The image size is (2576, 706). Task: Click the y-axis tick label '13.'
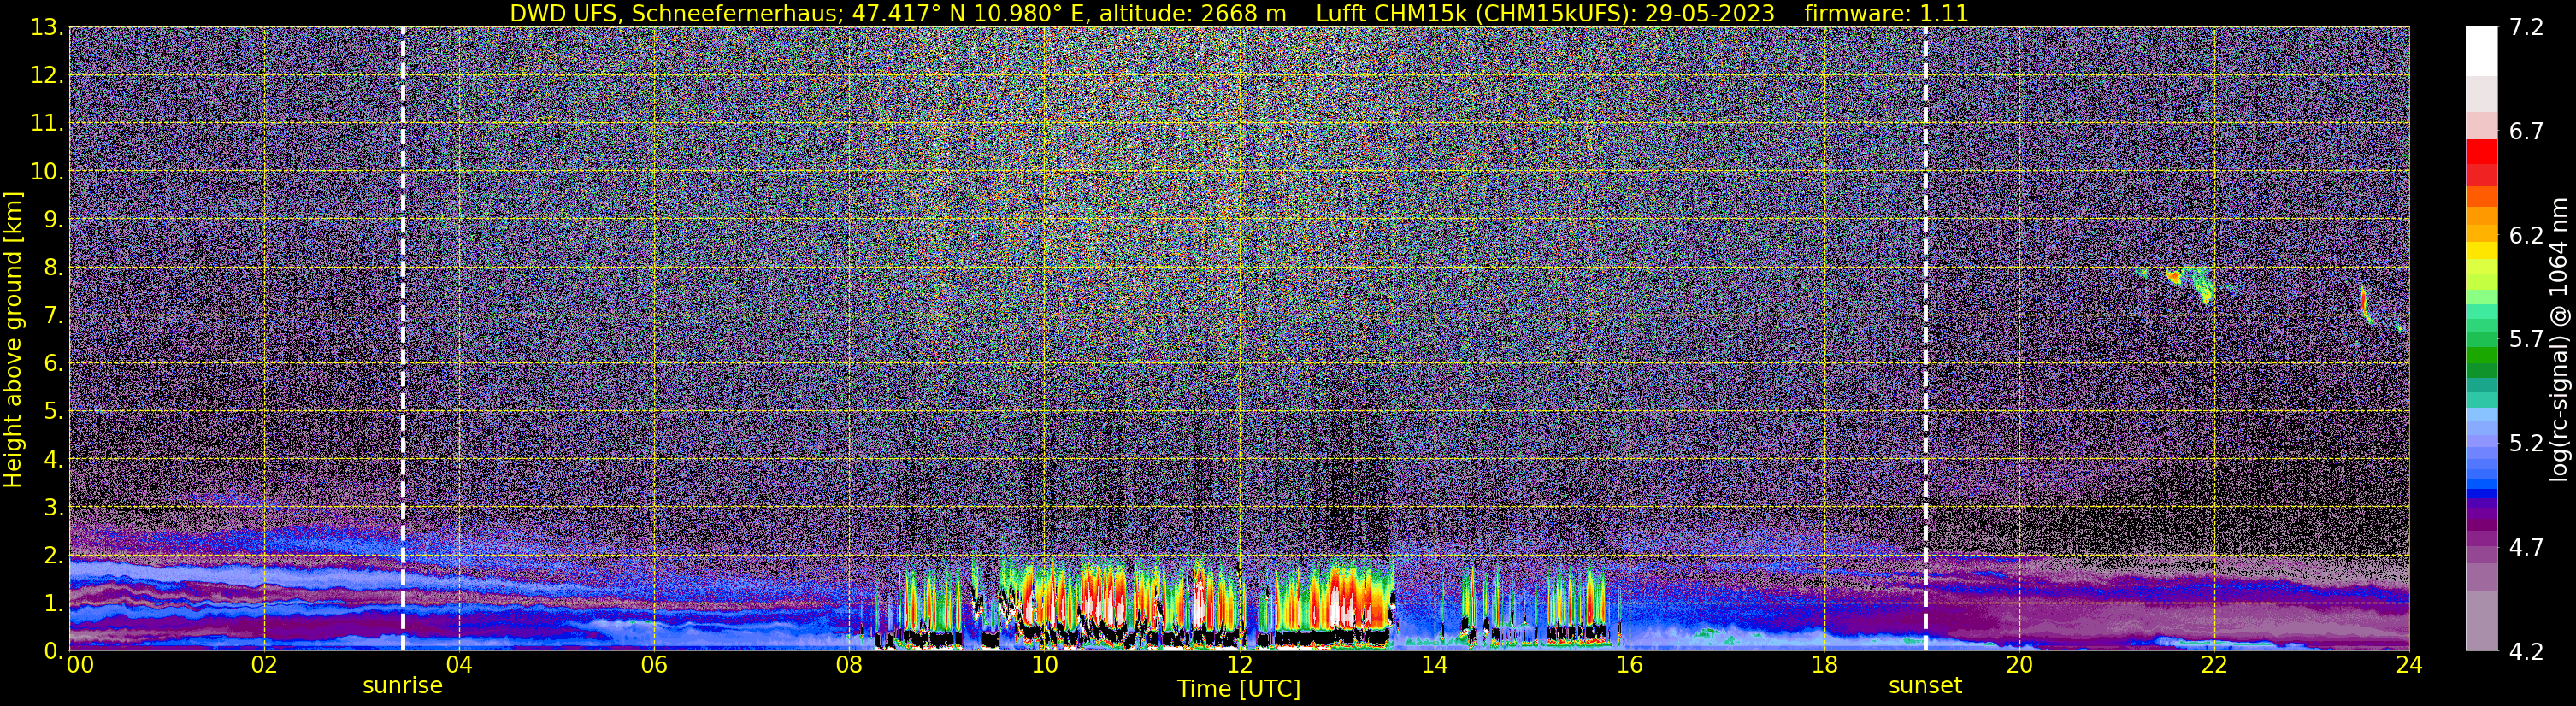click(x=46, y=27)
